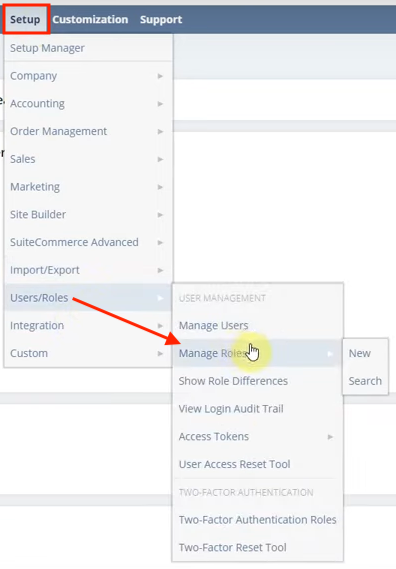The height and width of the screenshot is (569, 396).
Task: Select Search under Manage Roles
Action: tap(365, 381)
